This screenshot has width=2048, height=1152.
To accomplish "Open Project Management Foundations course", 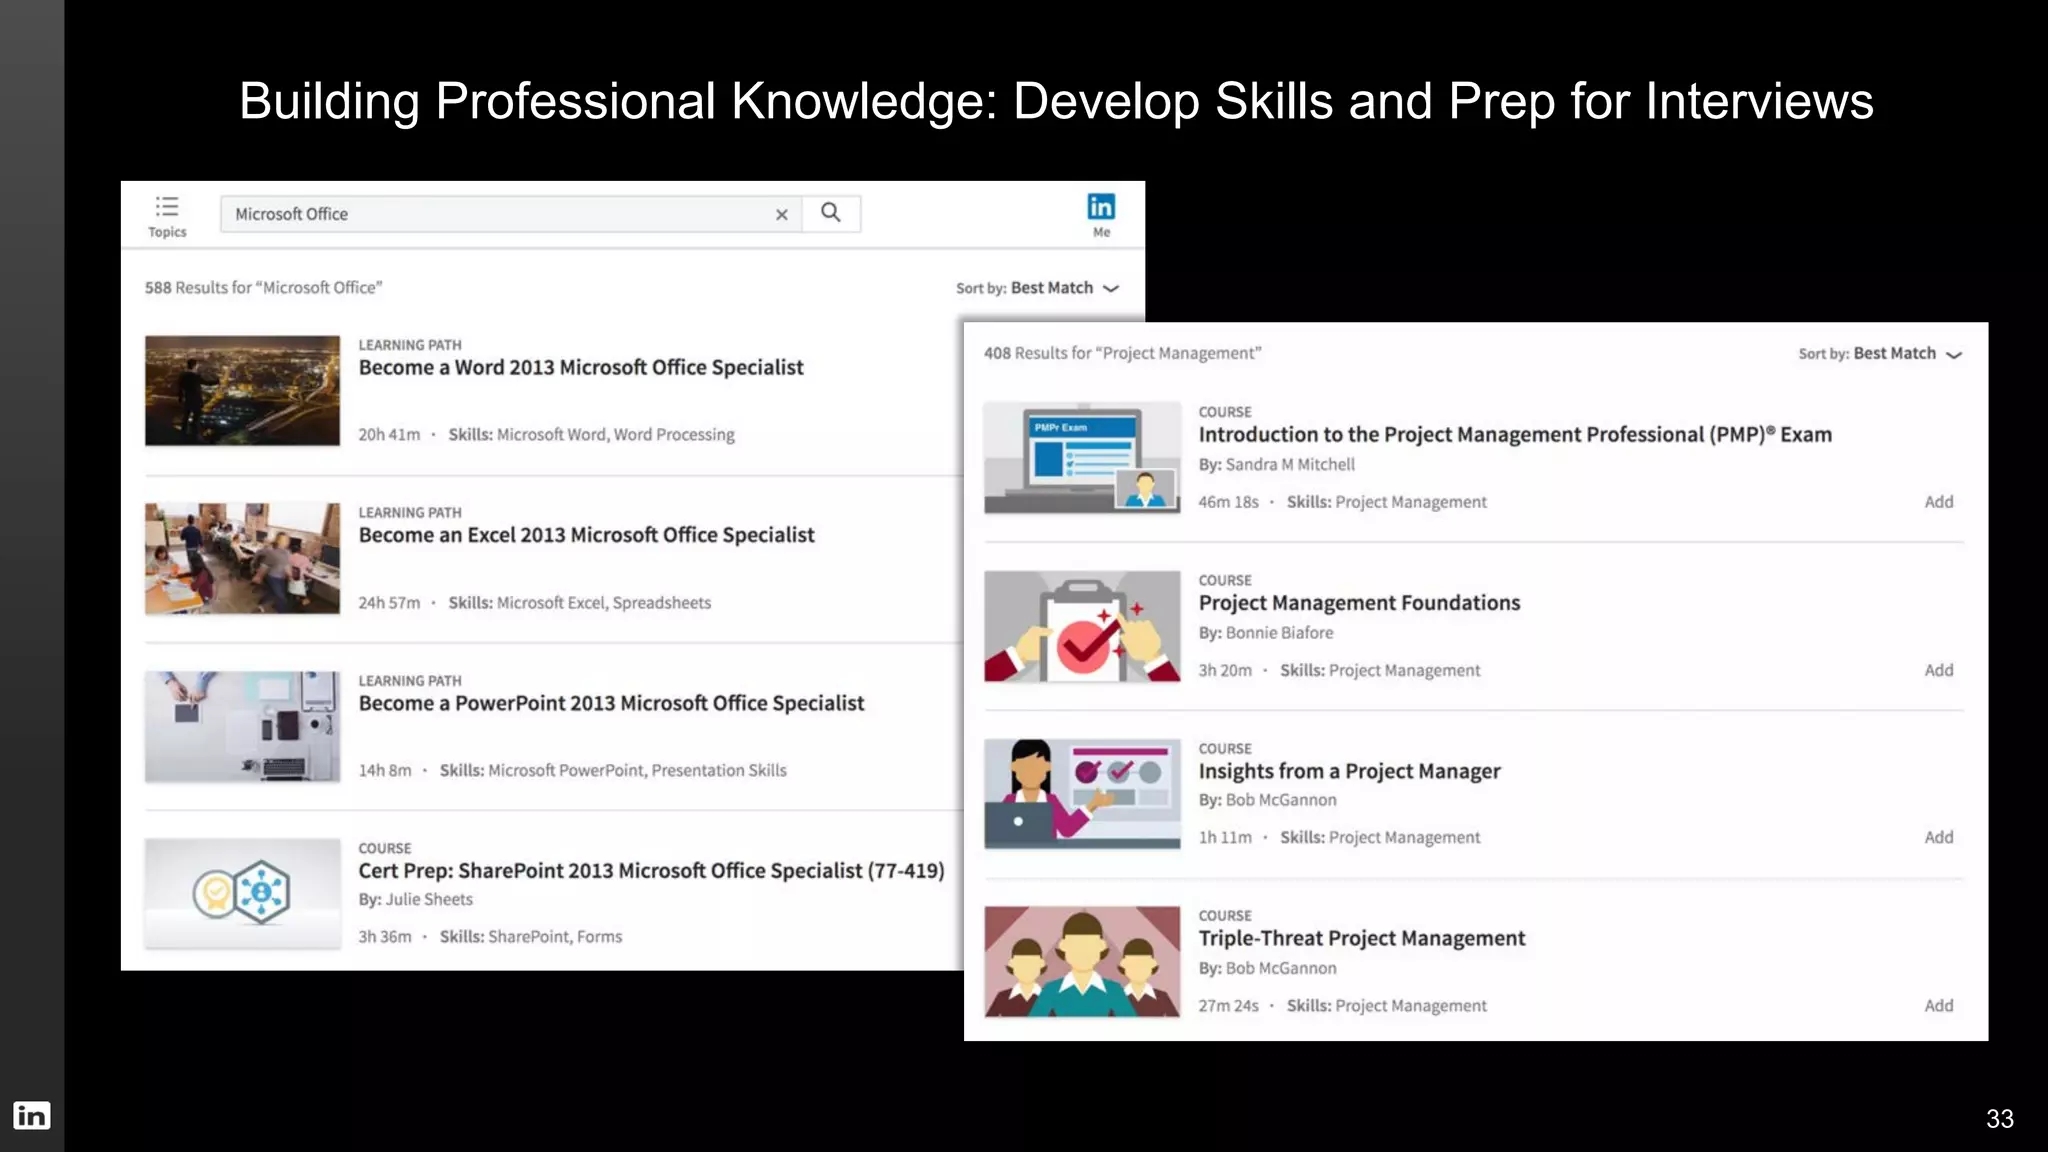I will pos(1359,603).
